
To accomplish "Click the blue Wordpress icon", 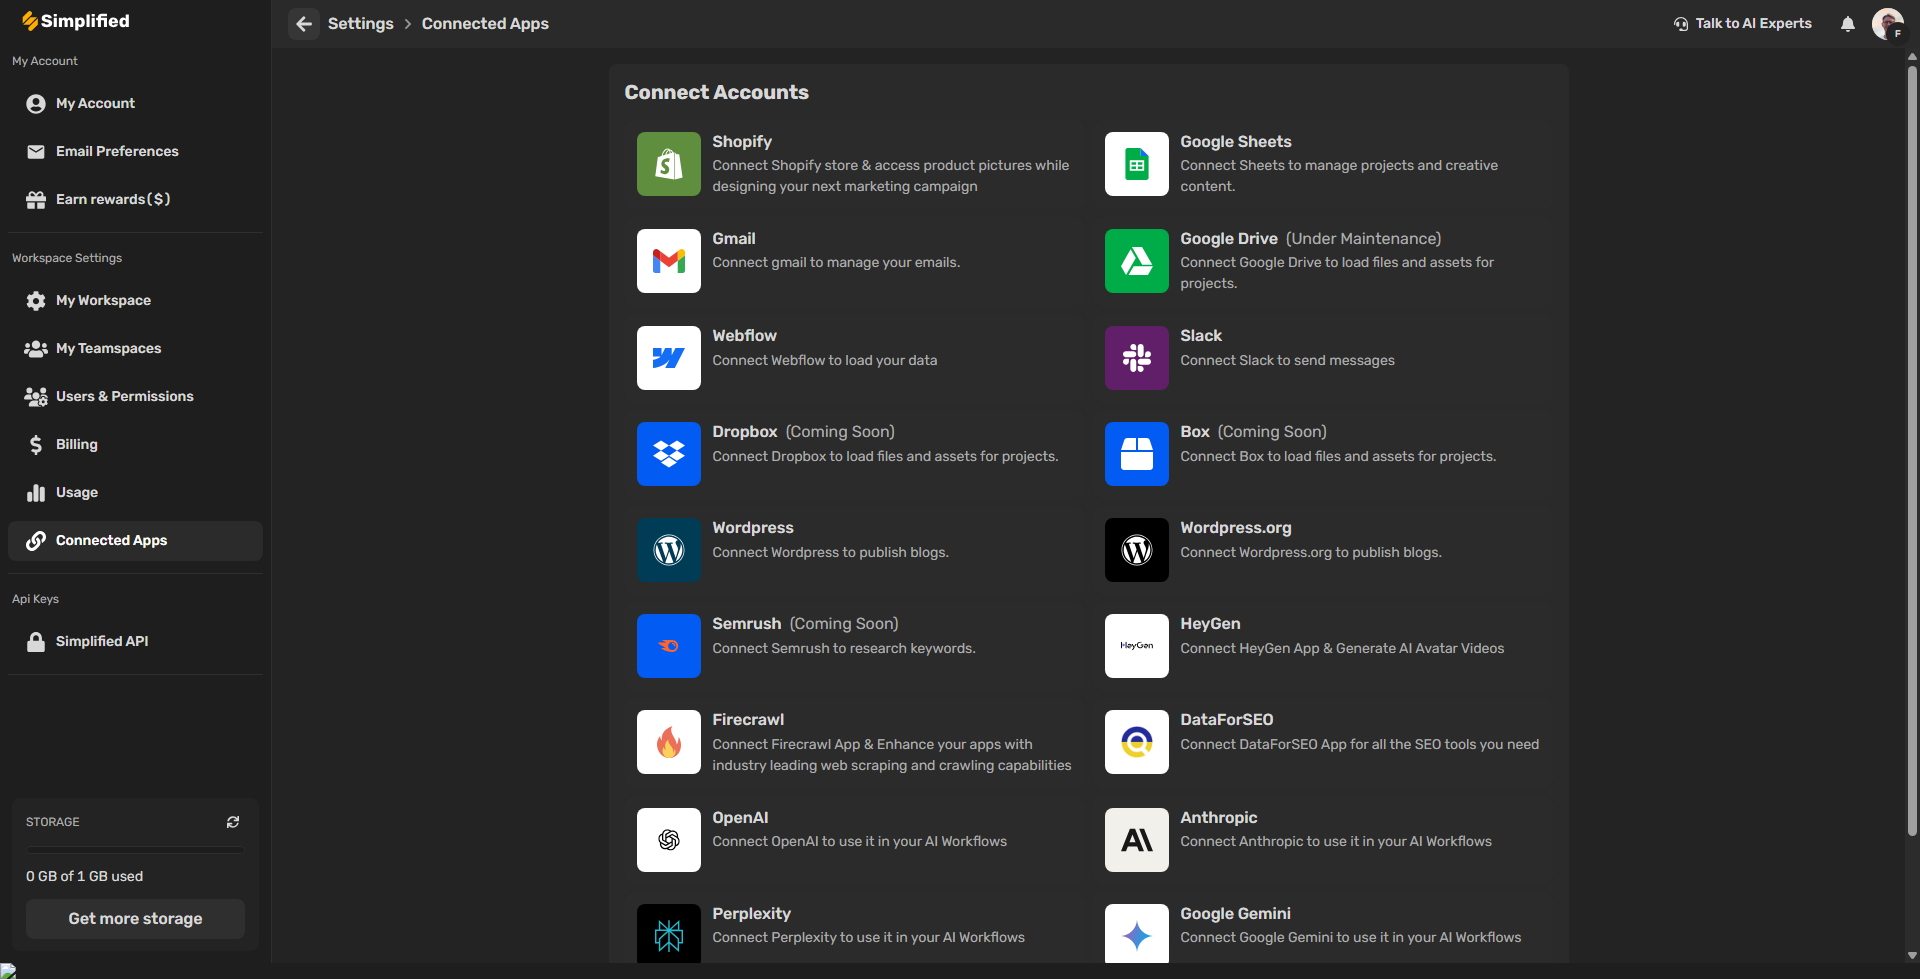I will (668, 550).
